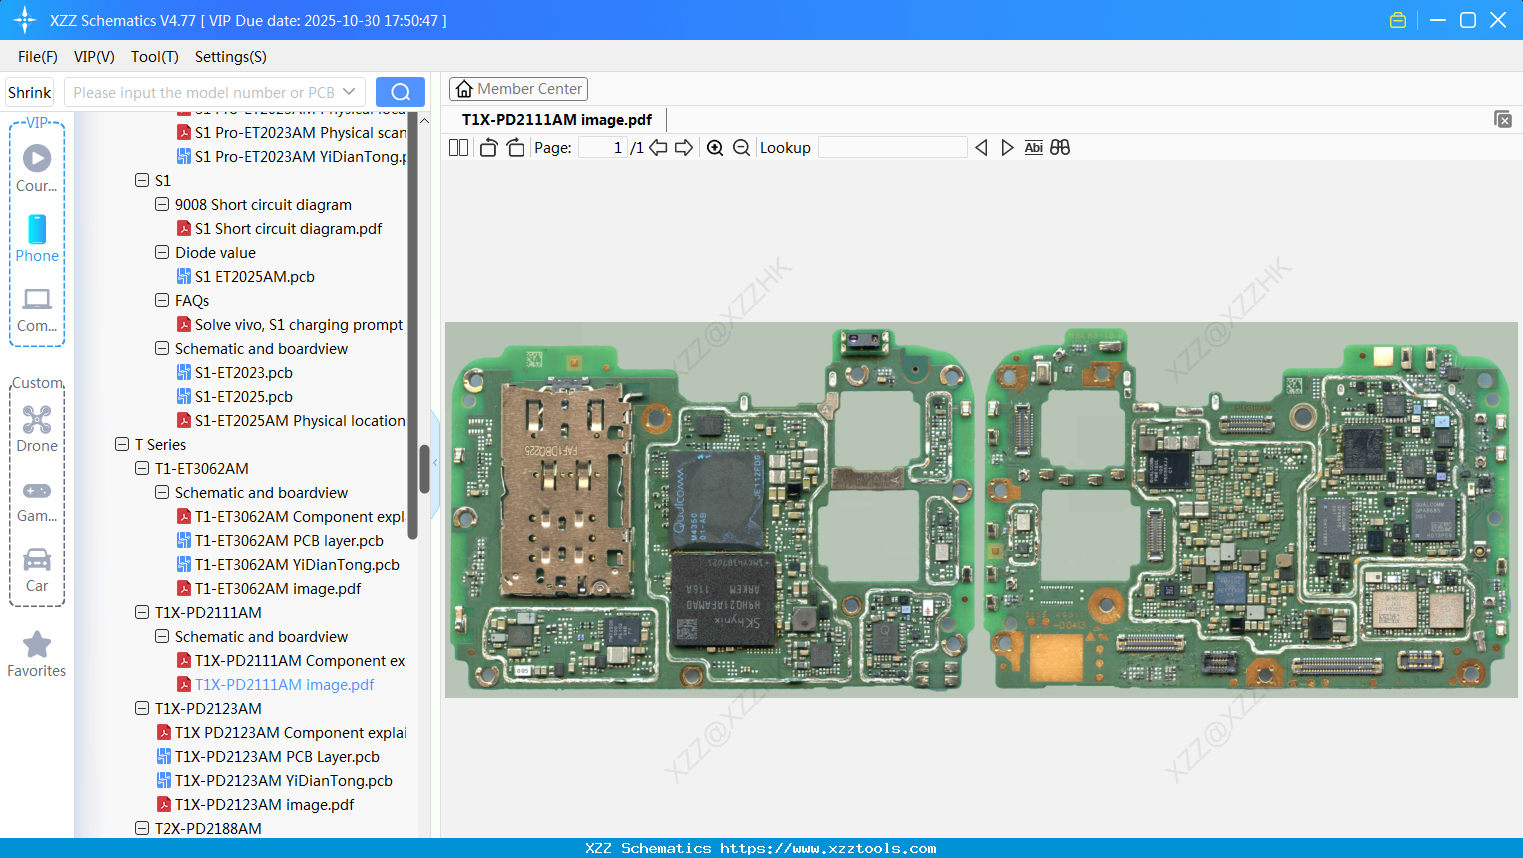Click the Lookup text input field
The height and width of the screenshot is (858, 1523).
[892, 148]
